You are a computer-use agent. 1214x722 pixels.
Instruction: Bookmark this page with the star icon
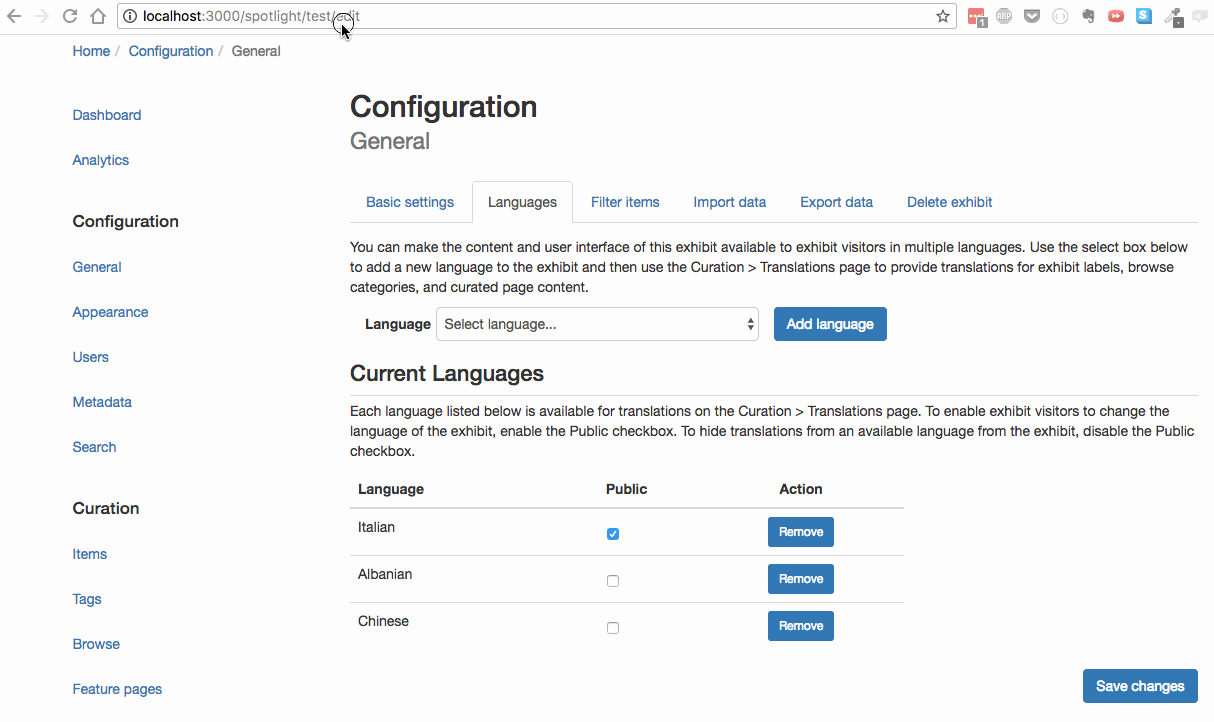coord(941,16)
